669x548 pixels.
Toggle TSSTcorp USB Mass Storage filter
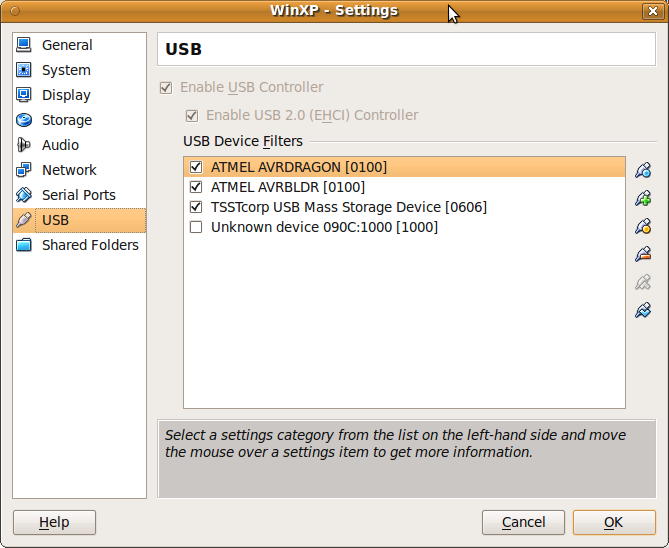click(196, 207)
